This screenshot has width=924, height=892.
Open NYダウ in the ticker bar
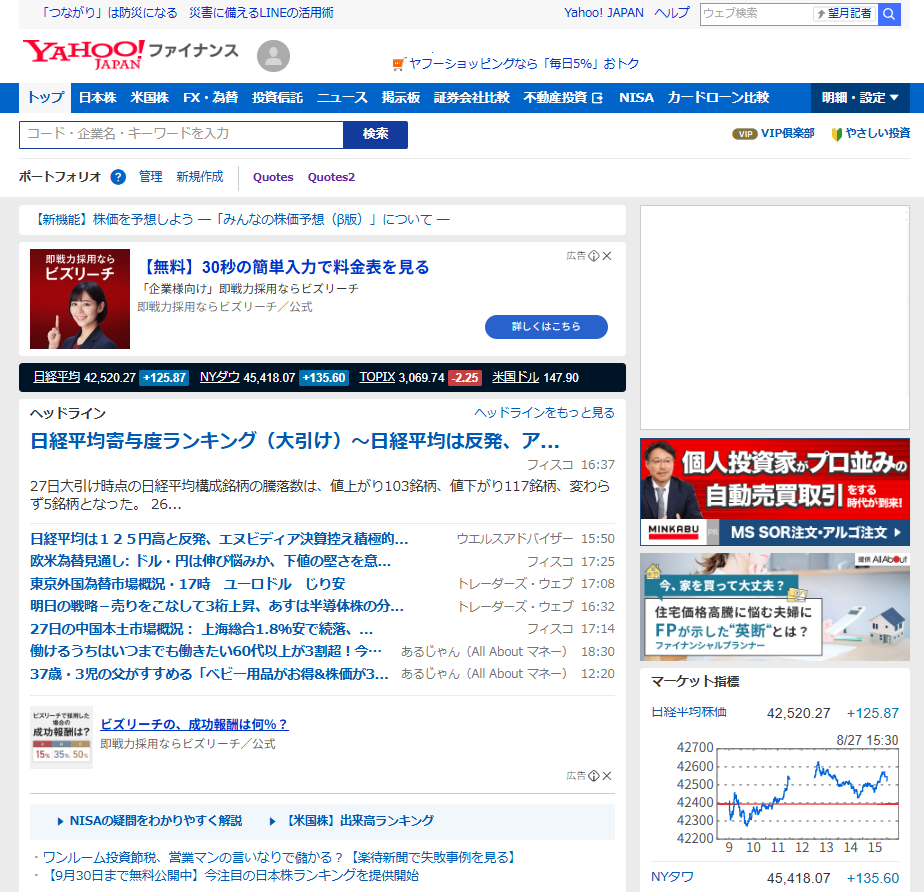click(219, 377)
